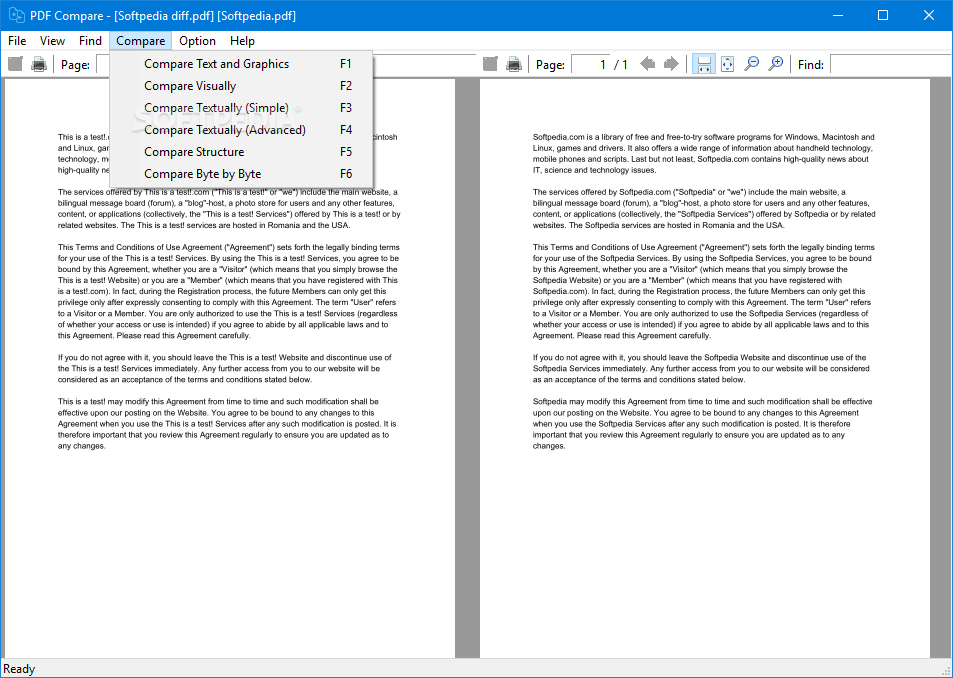This screenshot has width=953, height=678.
Task: Open the File menu
Action: [x=17, y=41]
